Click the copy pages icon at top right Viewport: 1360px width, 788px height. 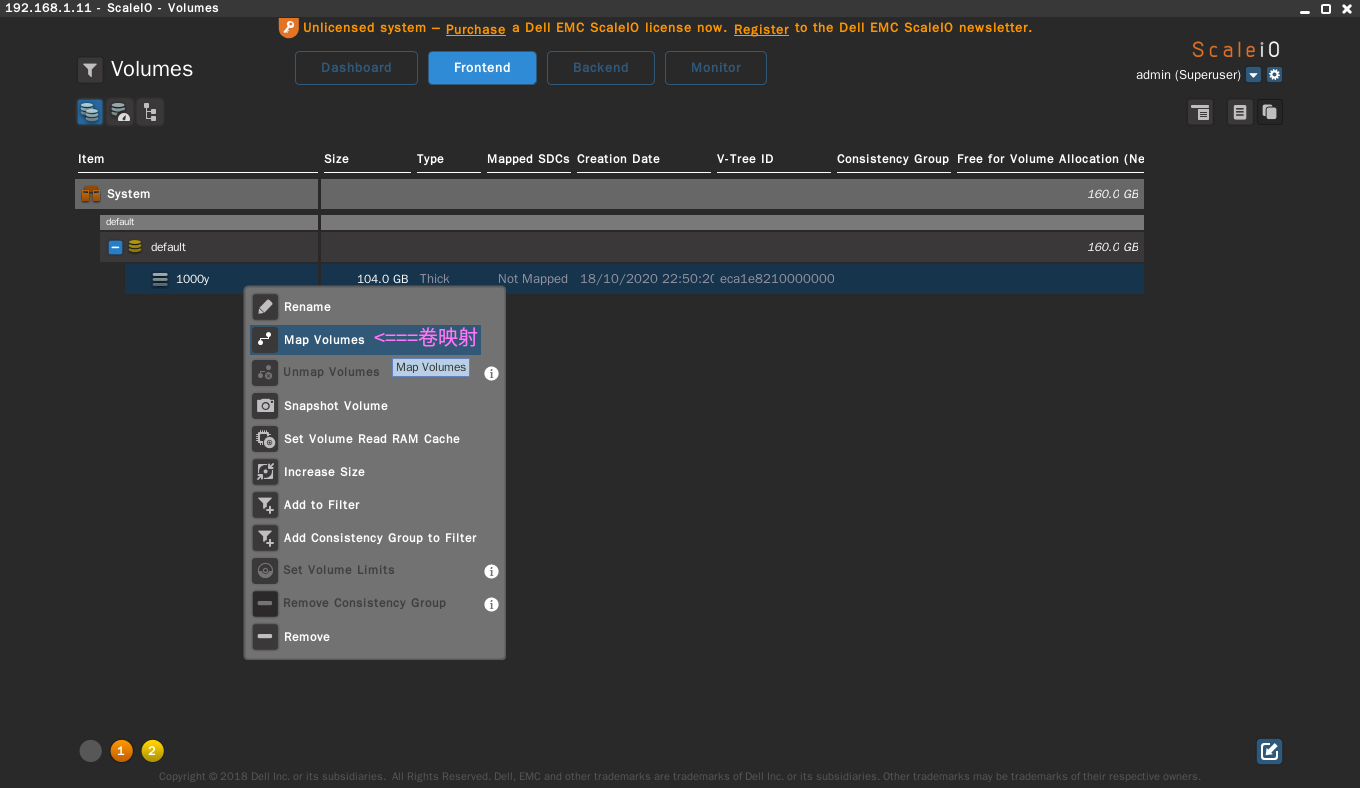(x=1270, y=112)
